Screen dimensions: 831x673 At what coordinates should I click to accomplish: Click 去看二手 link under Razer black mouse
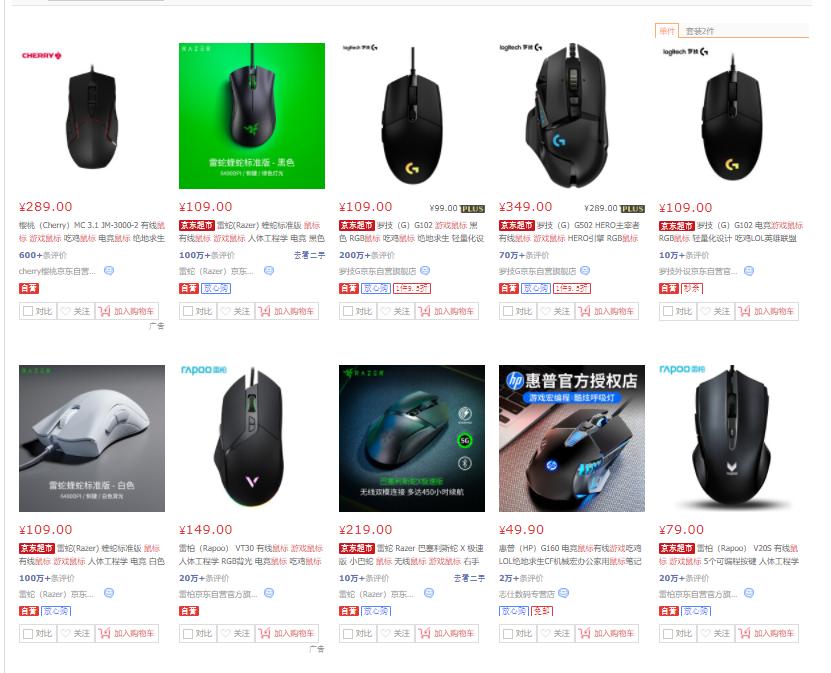(310, 255)
